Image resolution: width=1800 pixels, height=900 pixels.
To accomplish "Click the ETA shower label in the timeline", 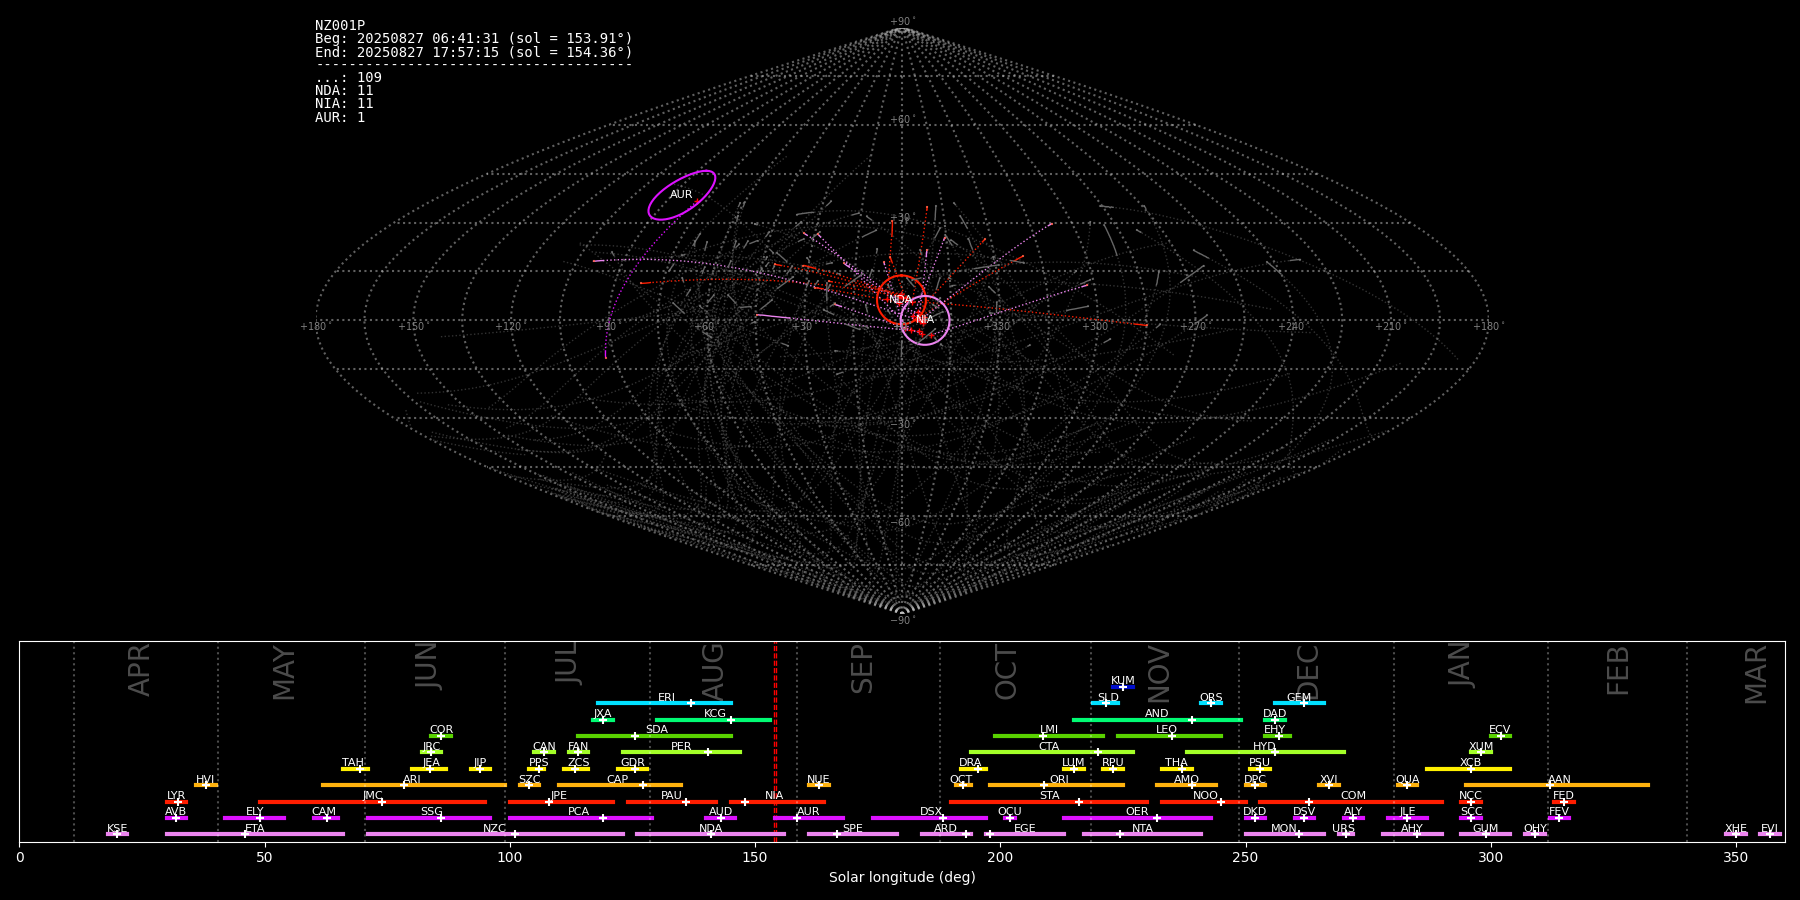I will pyautogui.click(x=255, y=829).
